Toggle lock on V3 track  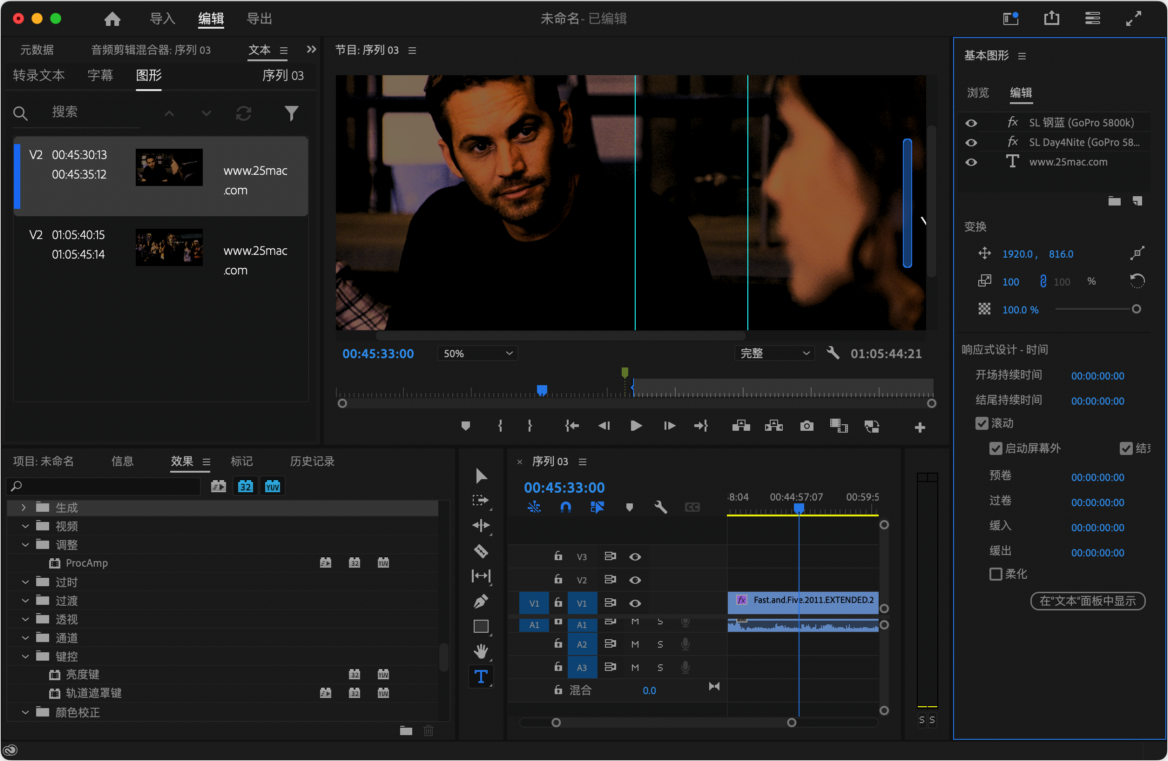pyautogui.click(x=557, y=556)
